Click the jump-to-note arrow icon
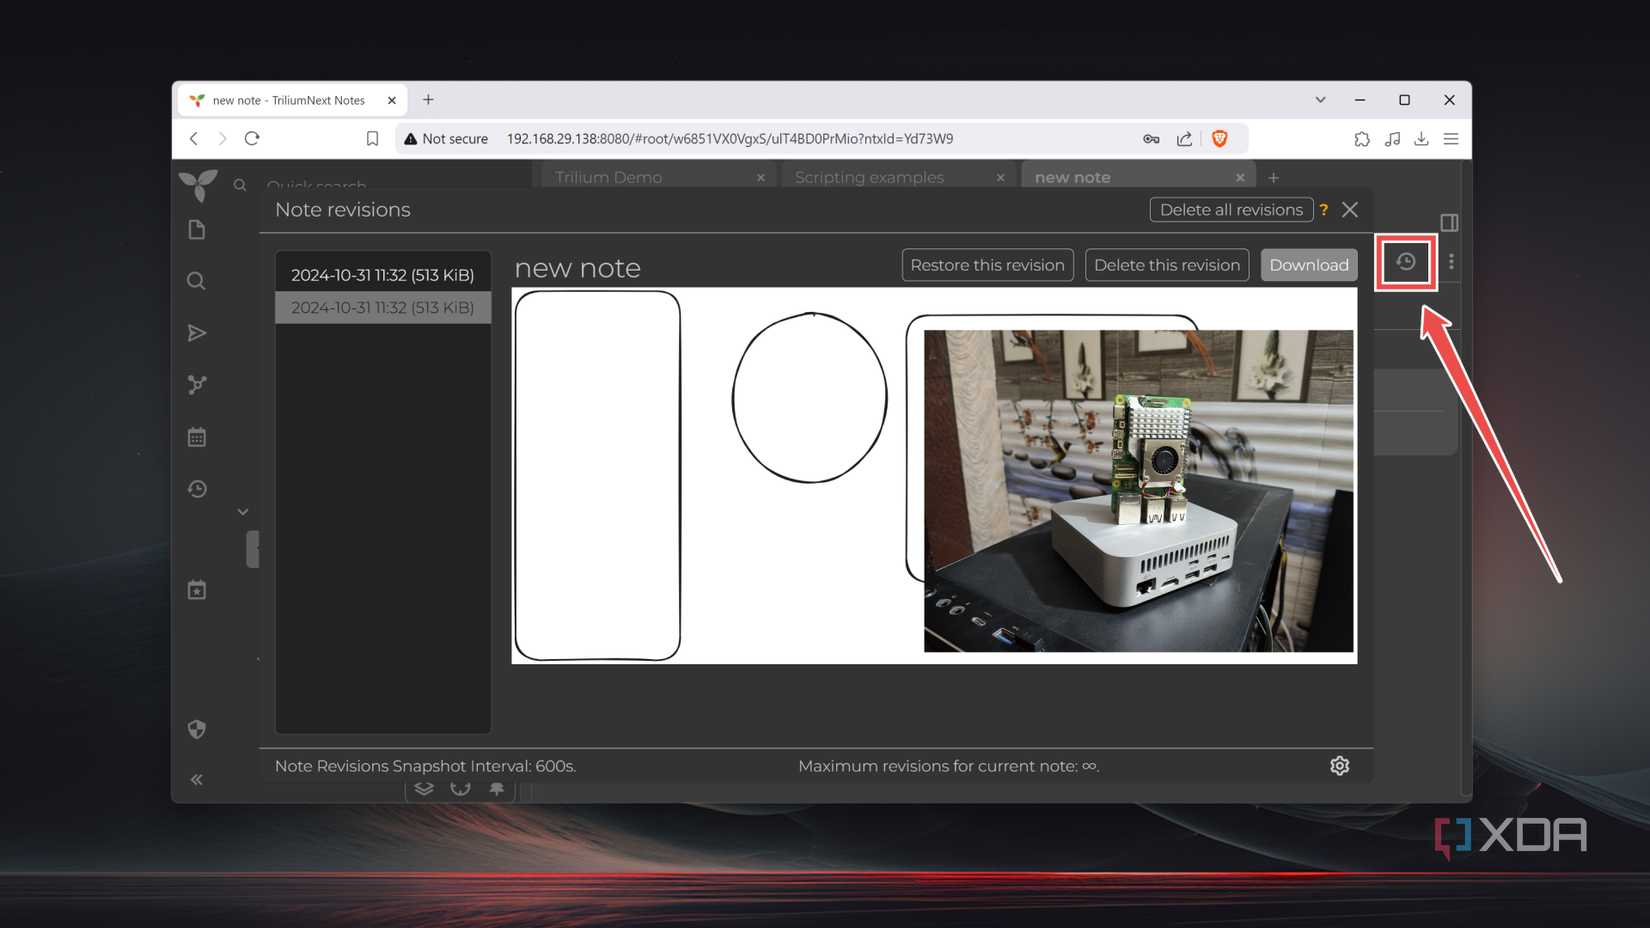The height and width of the screenshot is (928, 1650). coord(197,333)
